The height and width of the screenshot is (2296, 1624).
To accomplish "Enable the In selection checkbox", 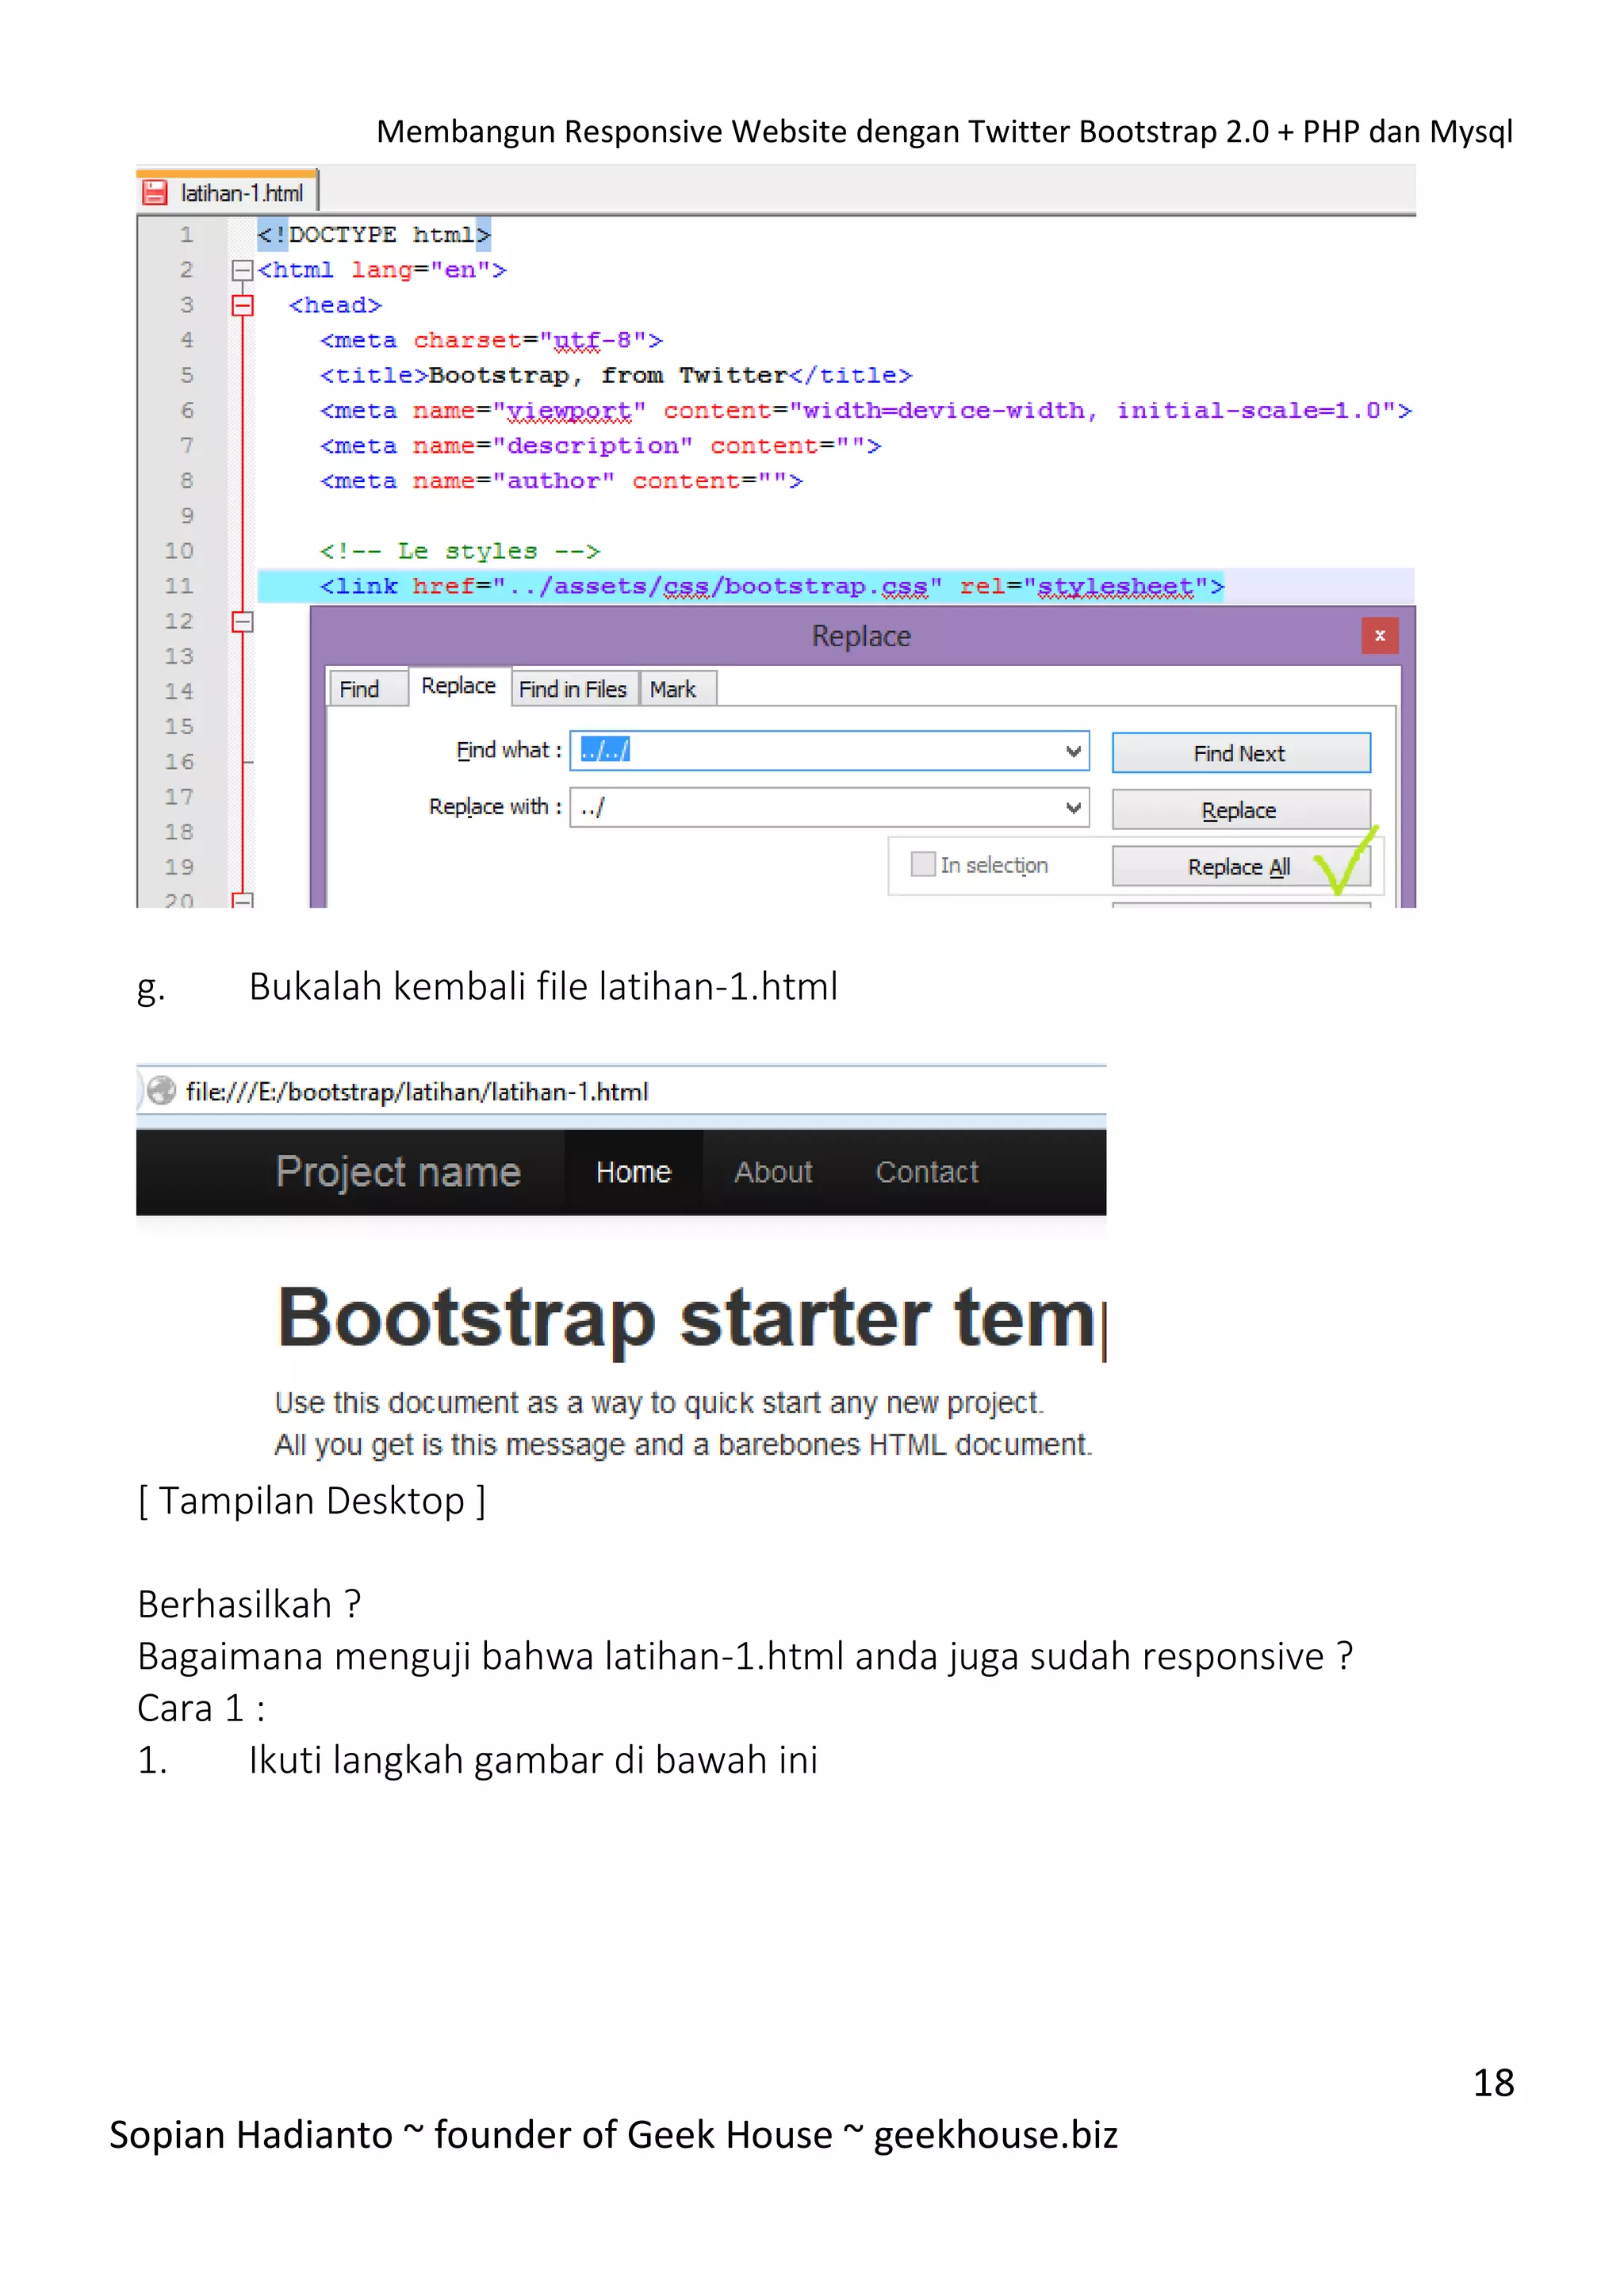I will [x=923, y=864].
